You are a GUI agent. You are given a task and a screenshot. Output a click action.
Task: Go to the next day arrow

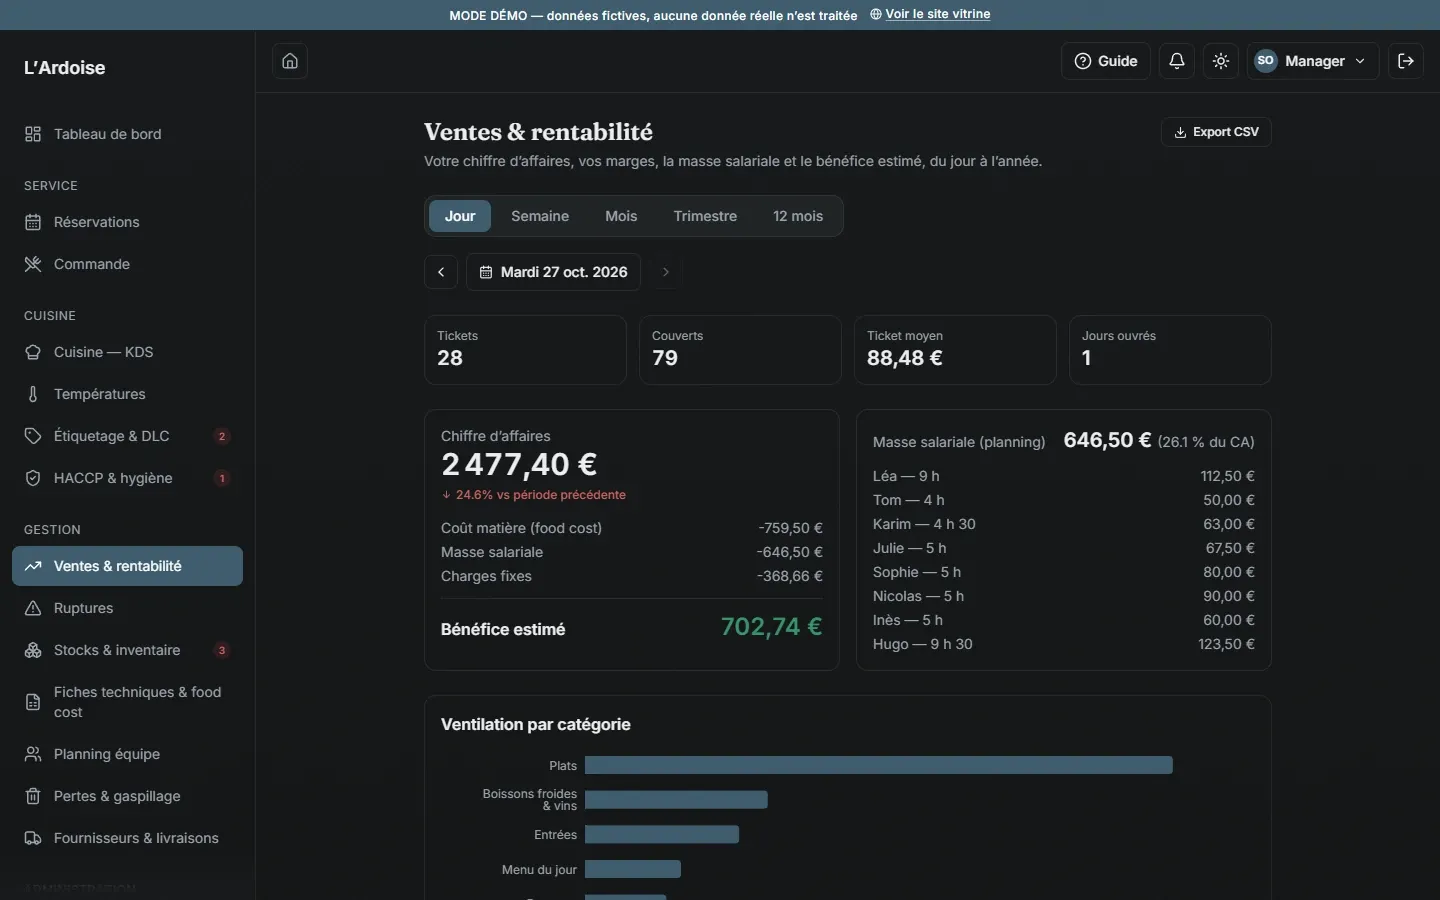click(x=666, y=272)
